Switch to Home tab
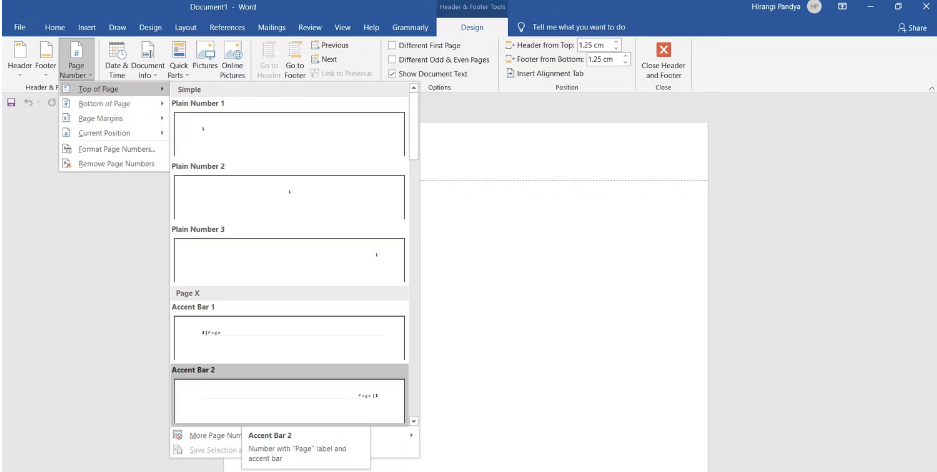 point(55,27)
